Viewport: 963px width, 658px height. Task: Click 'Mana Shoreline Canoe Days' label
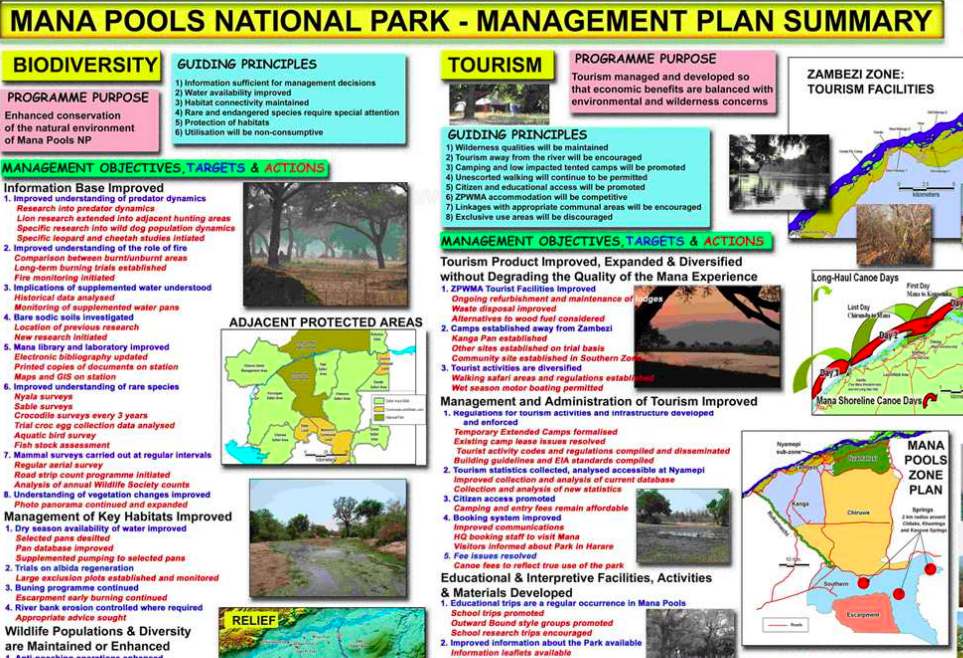pyautogui.click(x=868, y=401)
